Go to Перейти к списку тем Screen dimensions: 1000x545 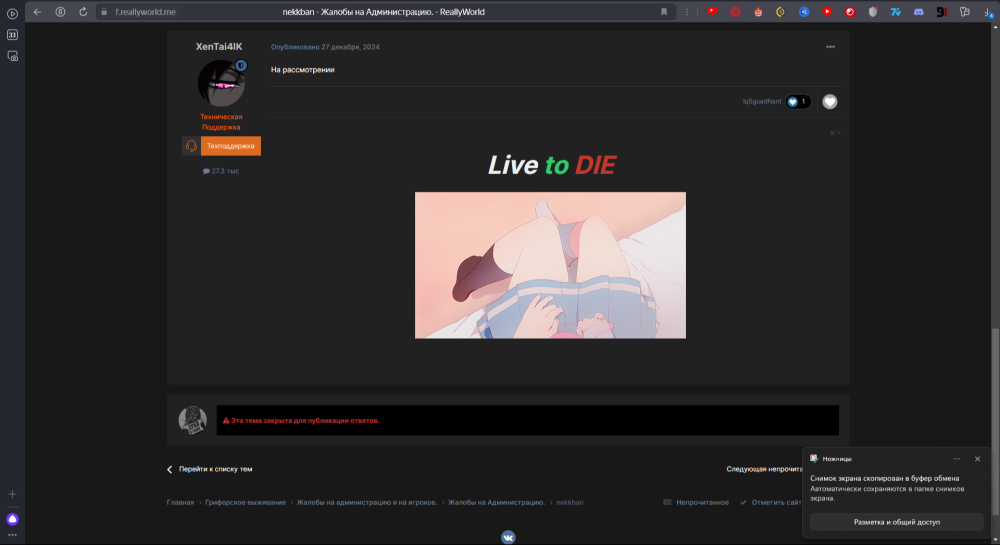pyautogui.click(x=209, y=469)
